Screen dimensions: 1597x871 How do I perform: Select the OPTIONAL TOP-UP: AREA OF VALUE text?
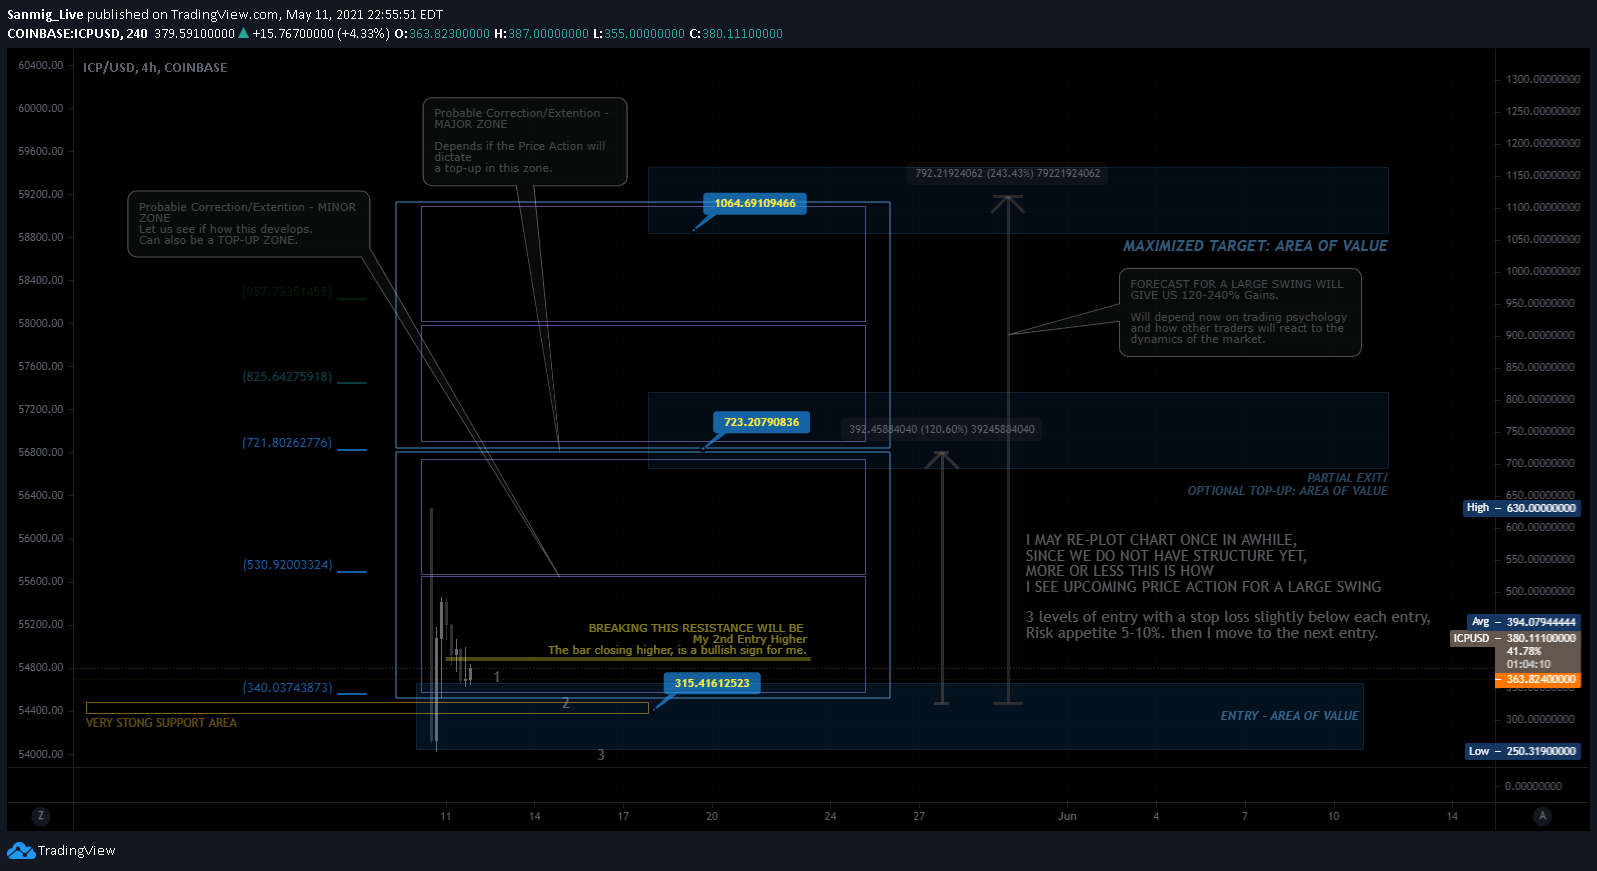point(1287,491)
